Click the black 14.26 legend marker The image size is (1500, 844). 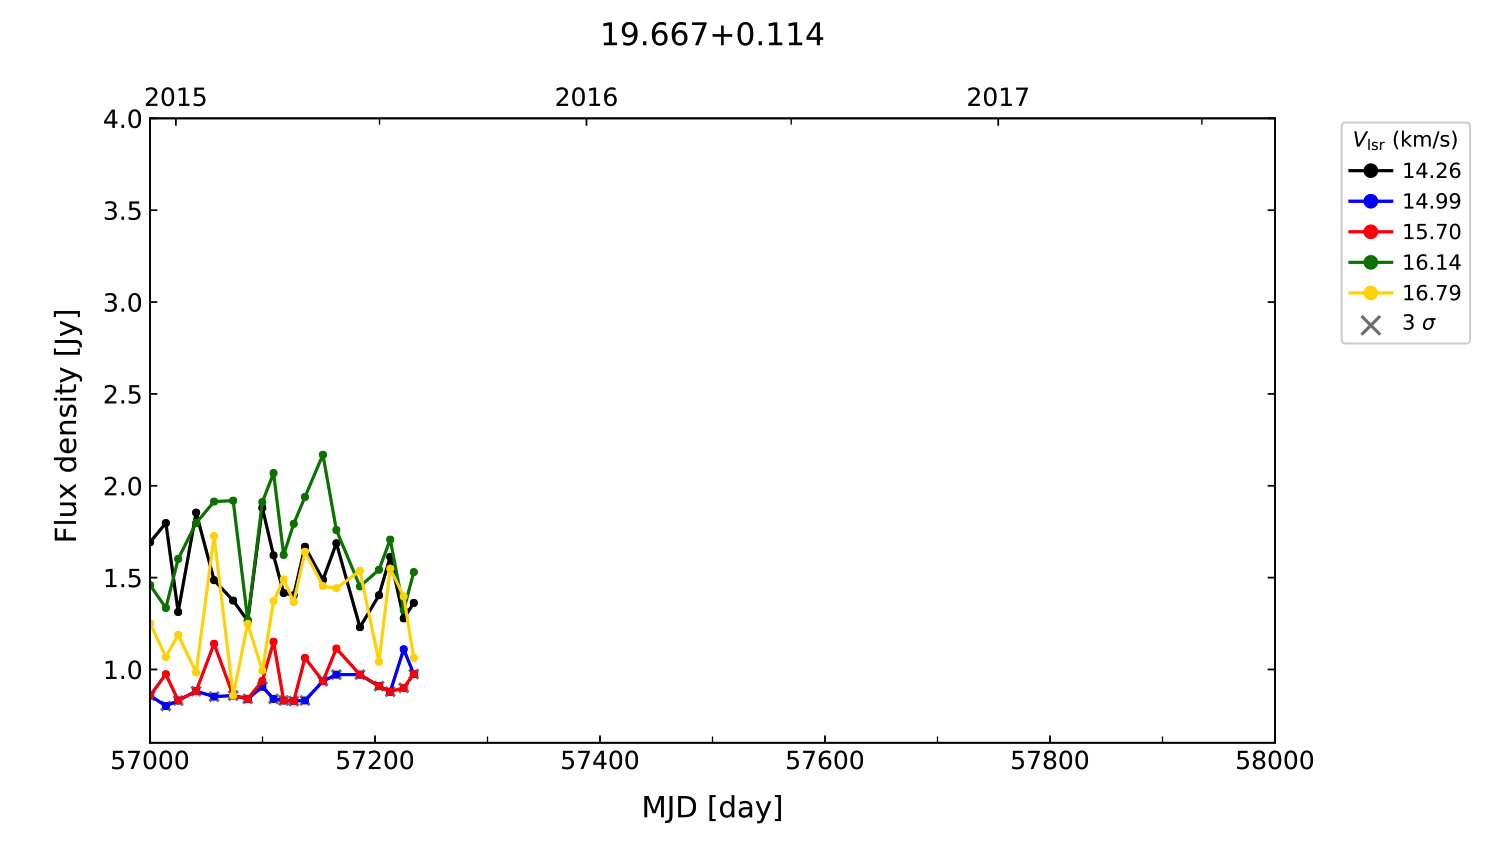1370,171
